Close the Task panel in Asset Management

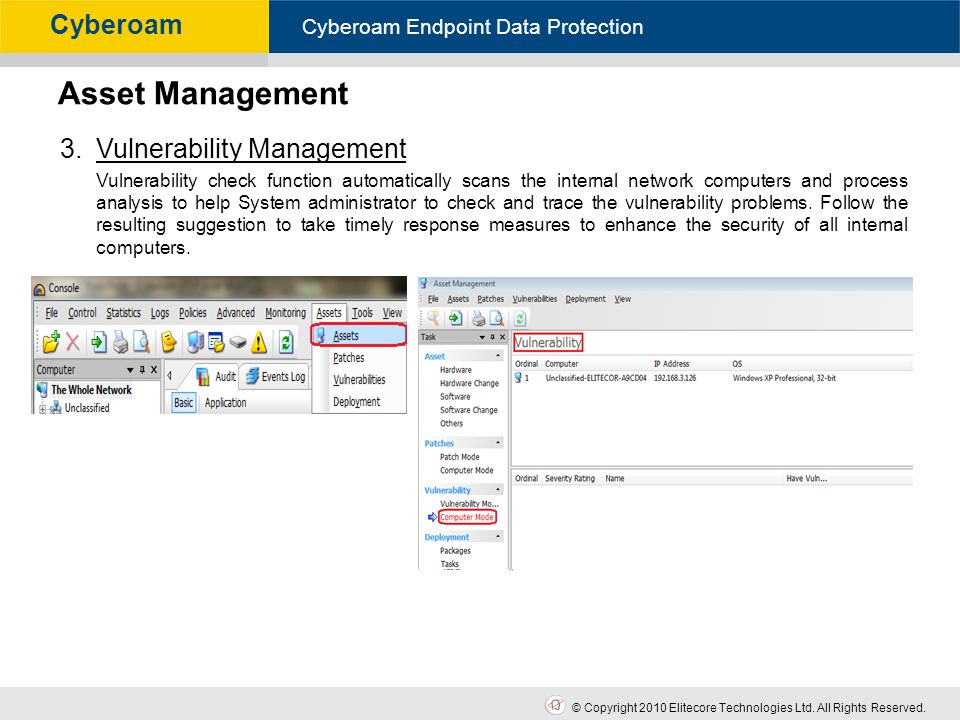coord(502,337)
